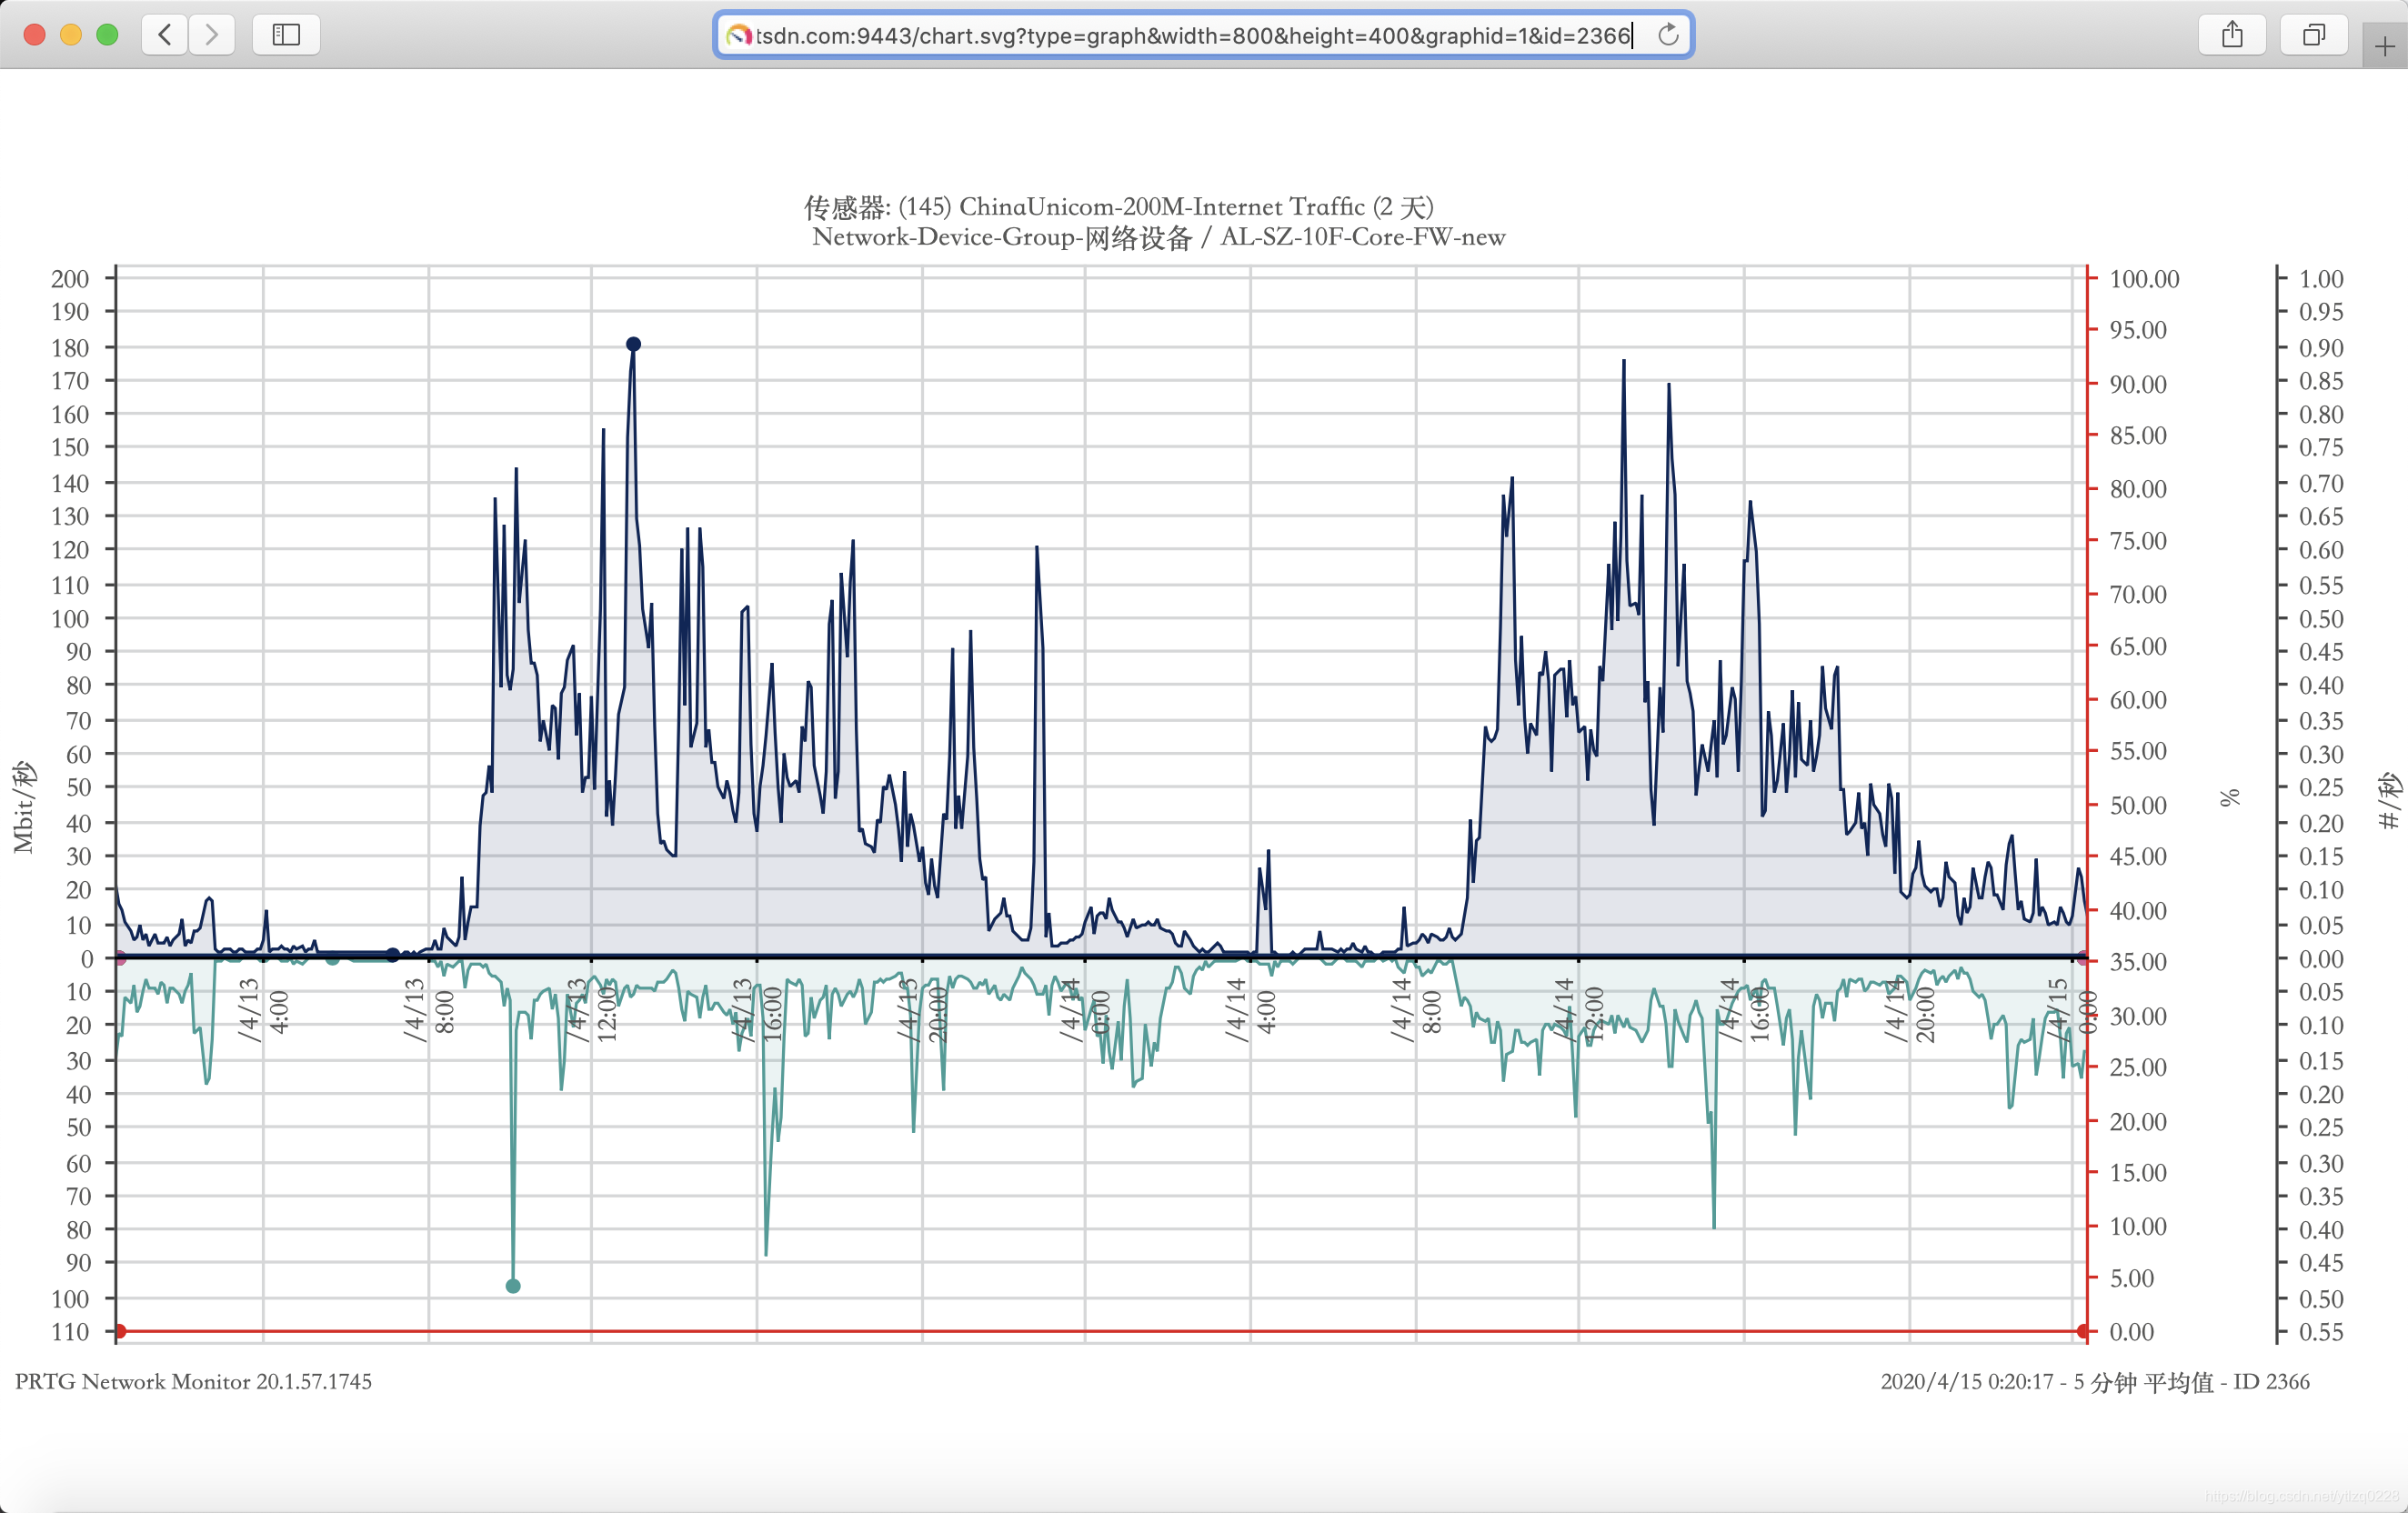Click the green macOS fullscreen window button
The image size is (2408, 1513).
107,35
